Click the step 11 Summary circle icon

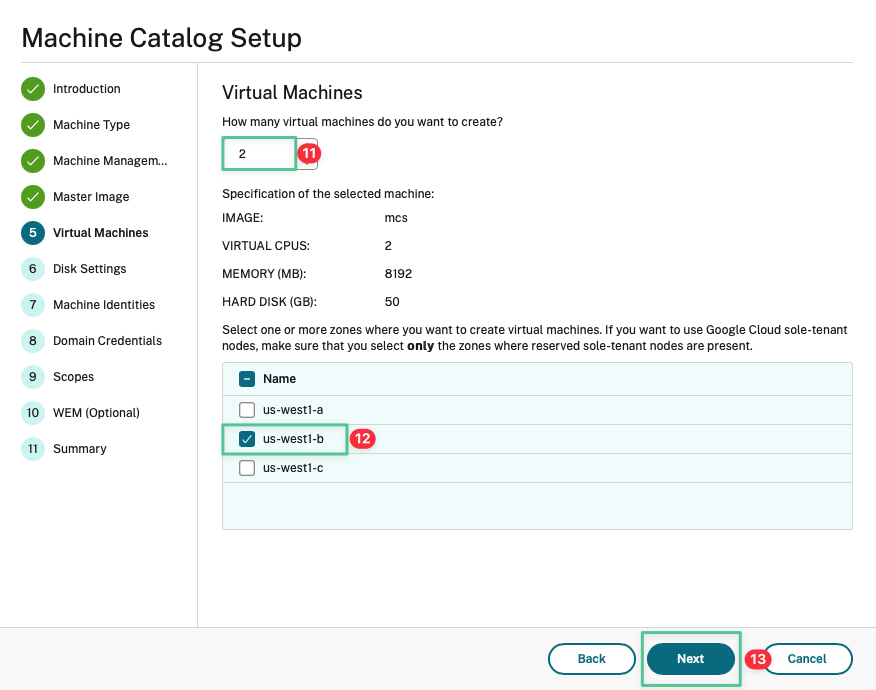click(x=33, y=449)
